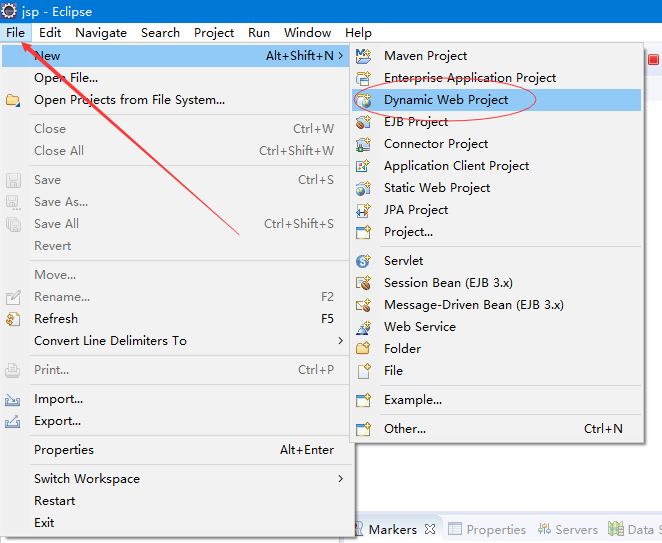Screen dimensions: 662x543
Task: Click Refresh menu entry
Action: (x=176, y=319)
